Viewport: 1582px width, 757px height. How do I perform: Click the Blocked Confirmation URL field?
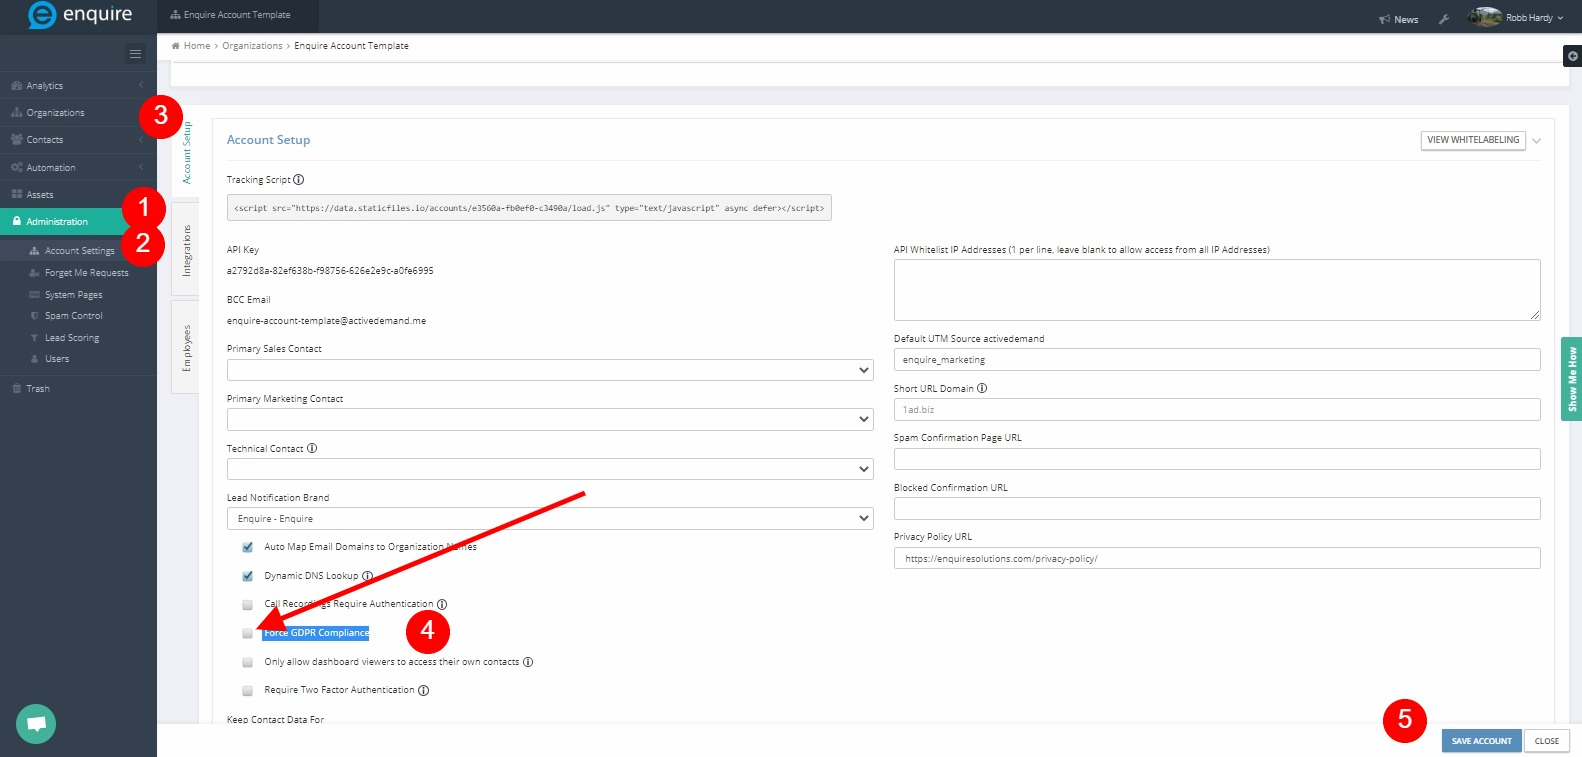click(x=1217, y=508)
